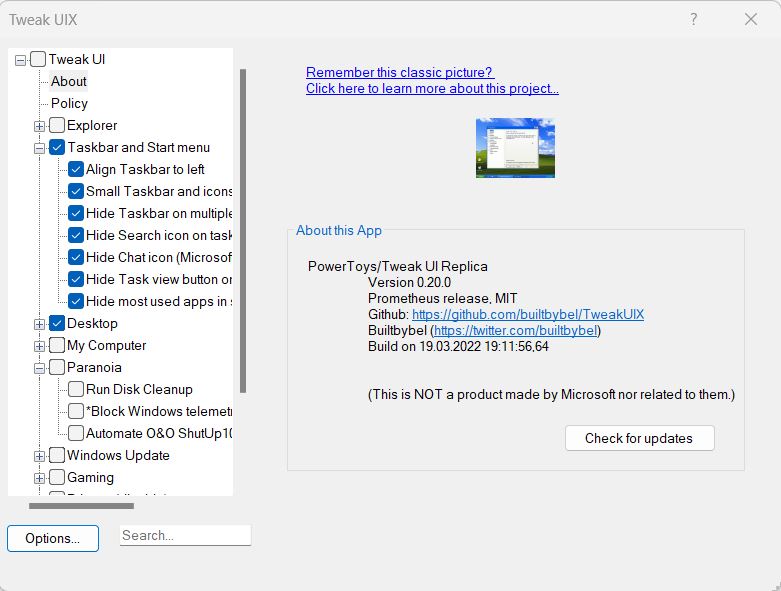
Task: Uncheck Small Taskbar and icons
Action: point(76,191)
